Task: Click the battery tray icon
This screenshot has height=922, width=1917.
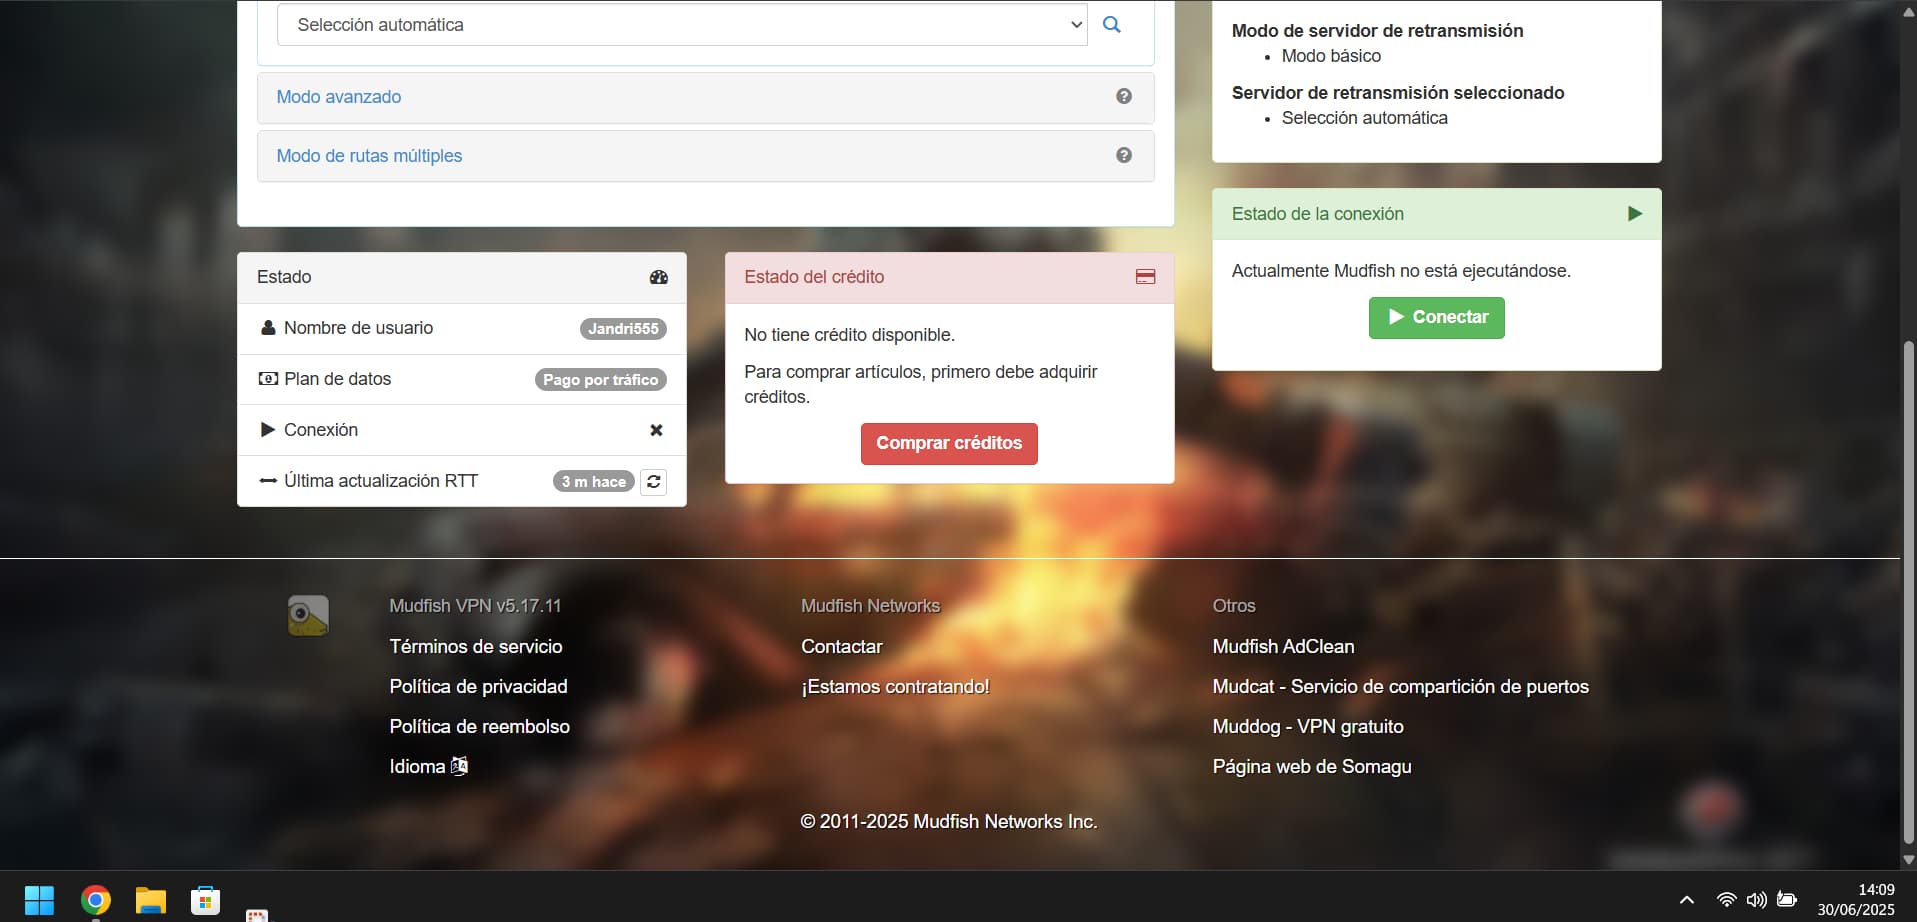Action: 1787,900
